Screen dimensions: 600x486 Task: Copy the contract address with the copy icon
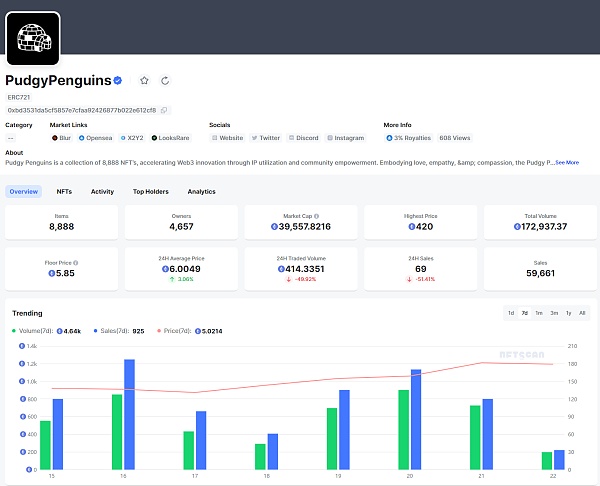164,110
